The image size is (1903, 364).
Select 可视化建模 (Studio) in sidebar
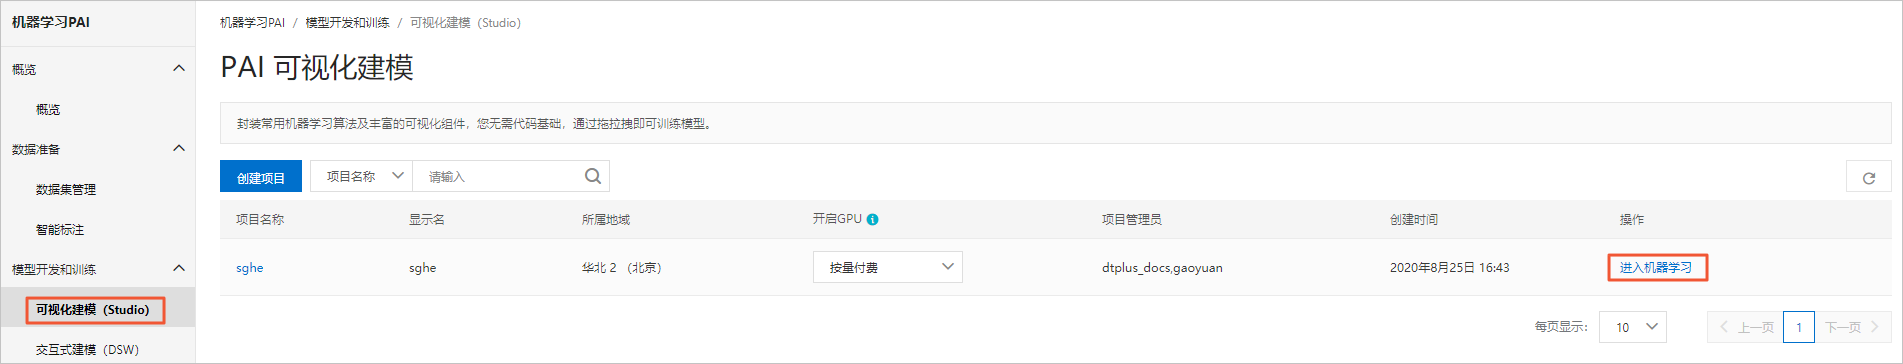[93, 310]
